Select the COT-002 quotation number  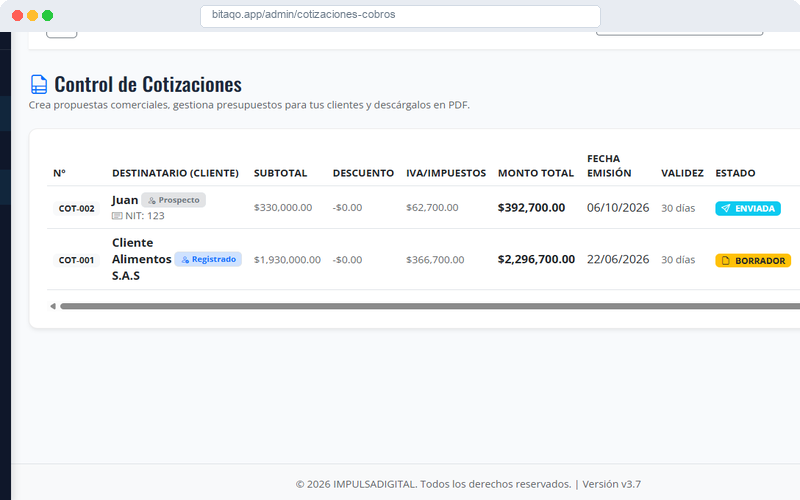77,208
